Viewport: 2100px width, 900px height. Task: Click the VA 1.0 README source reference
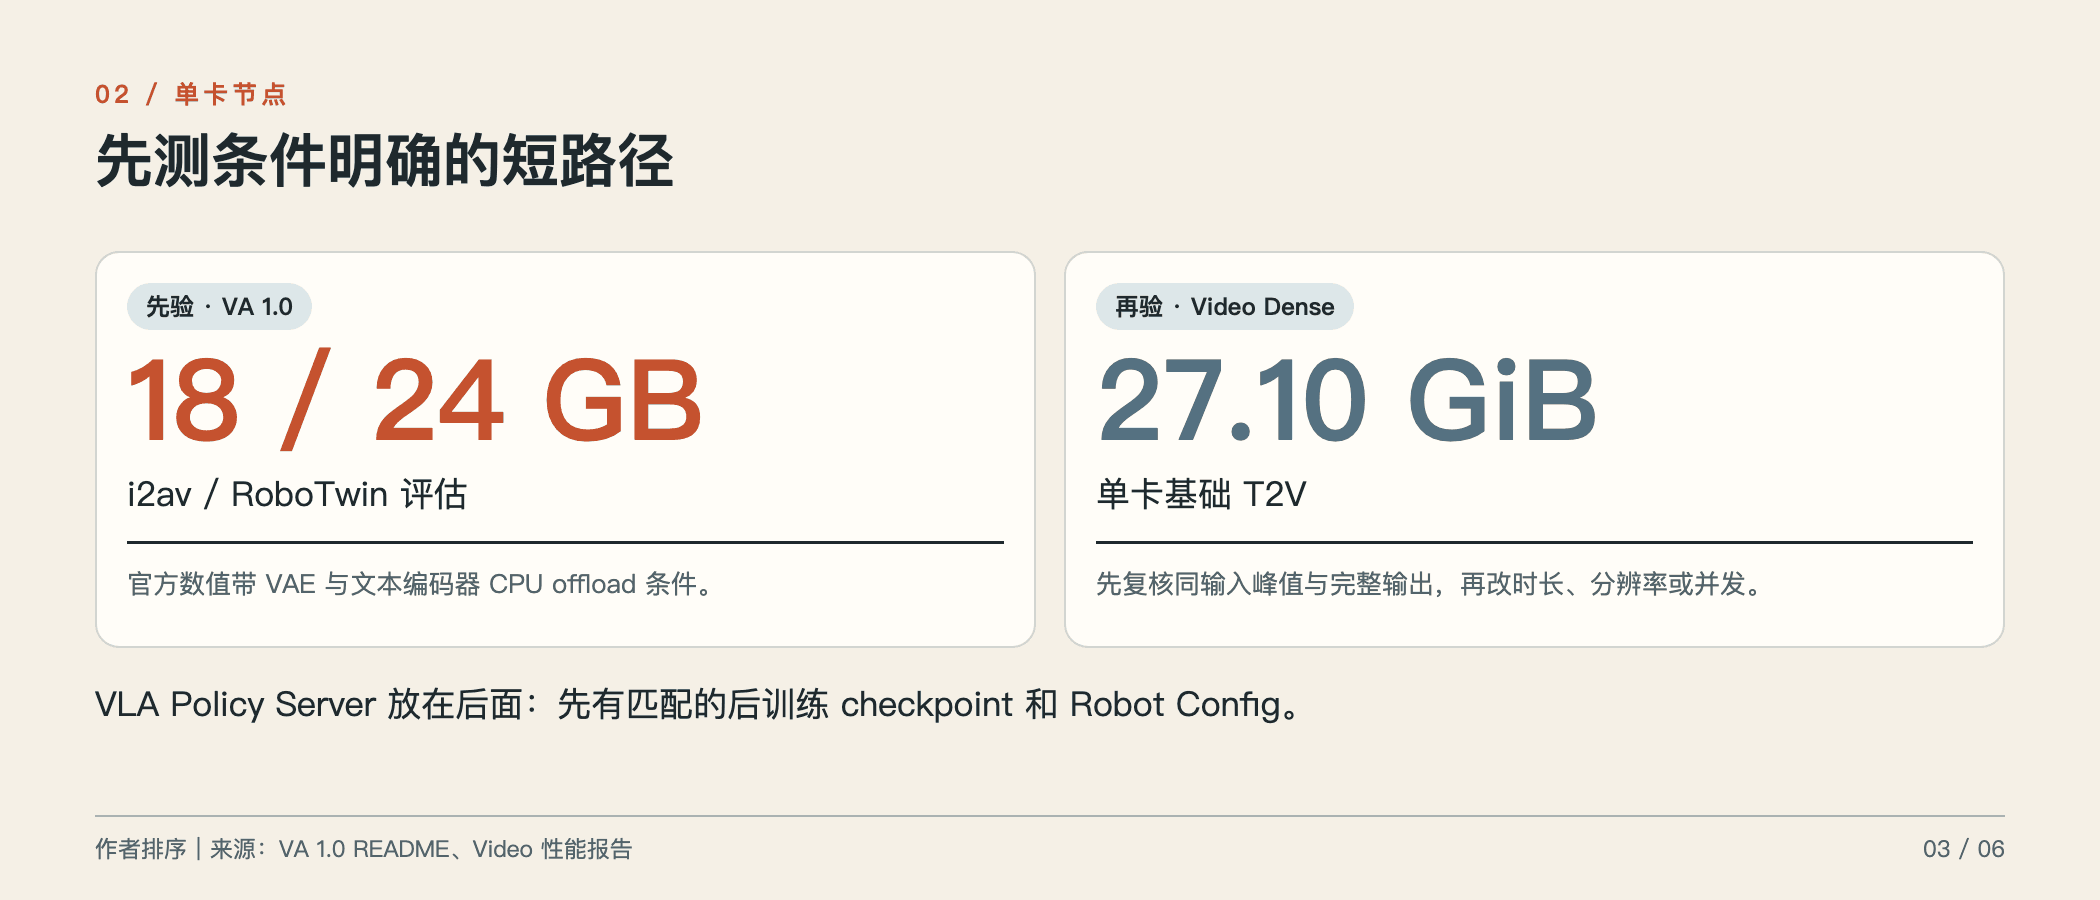tap(364, 849)
